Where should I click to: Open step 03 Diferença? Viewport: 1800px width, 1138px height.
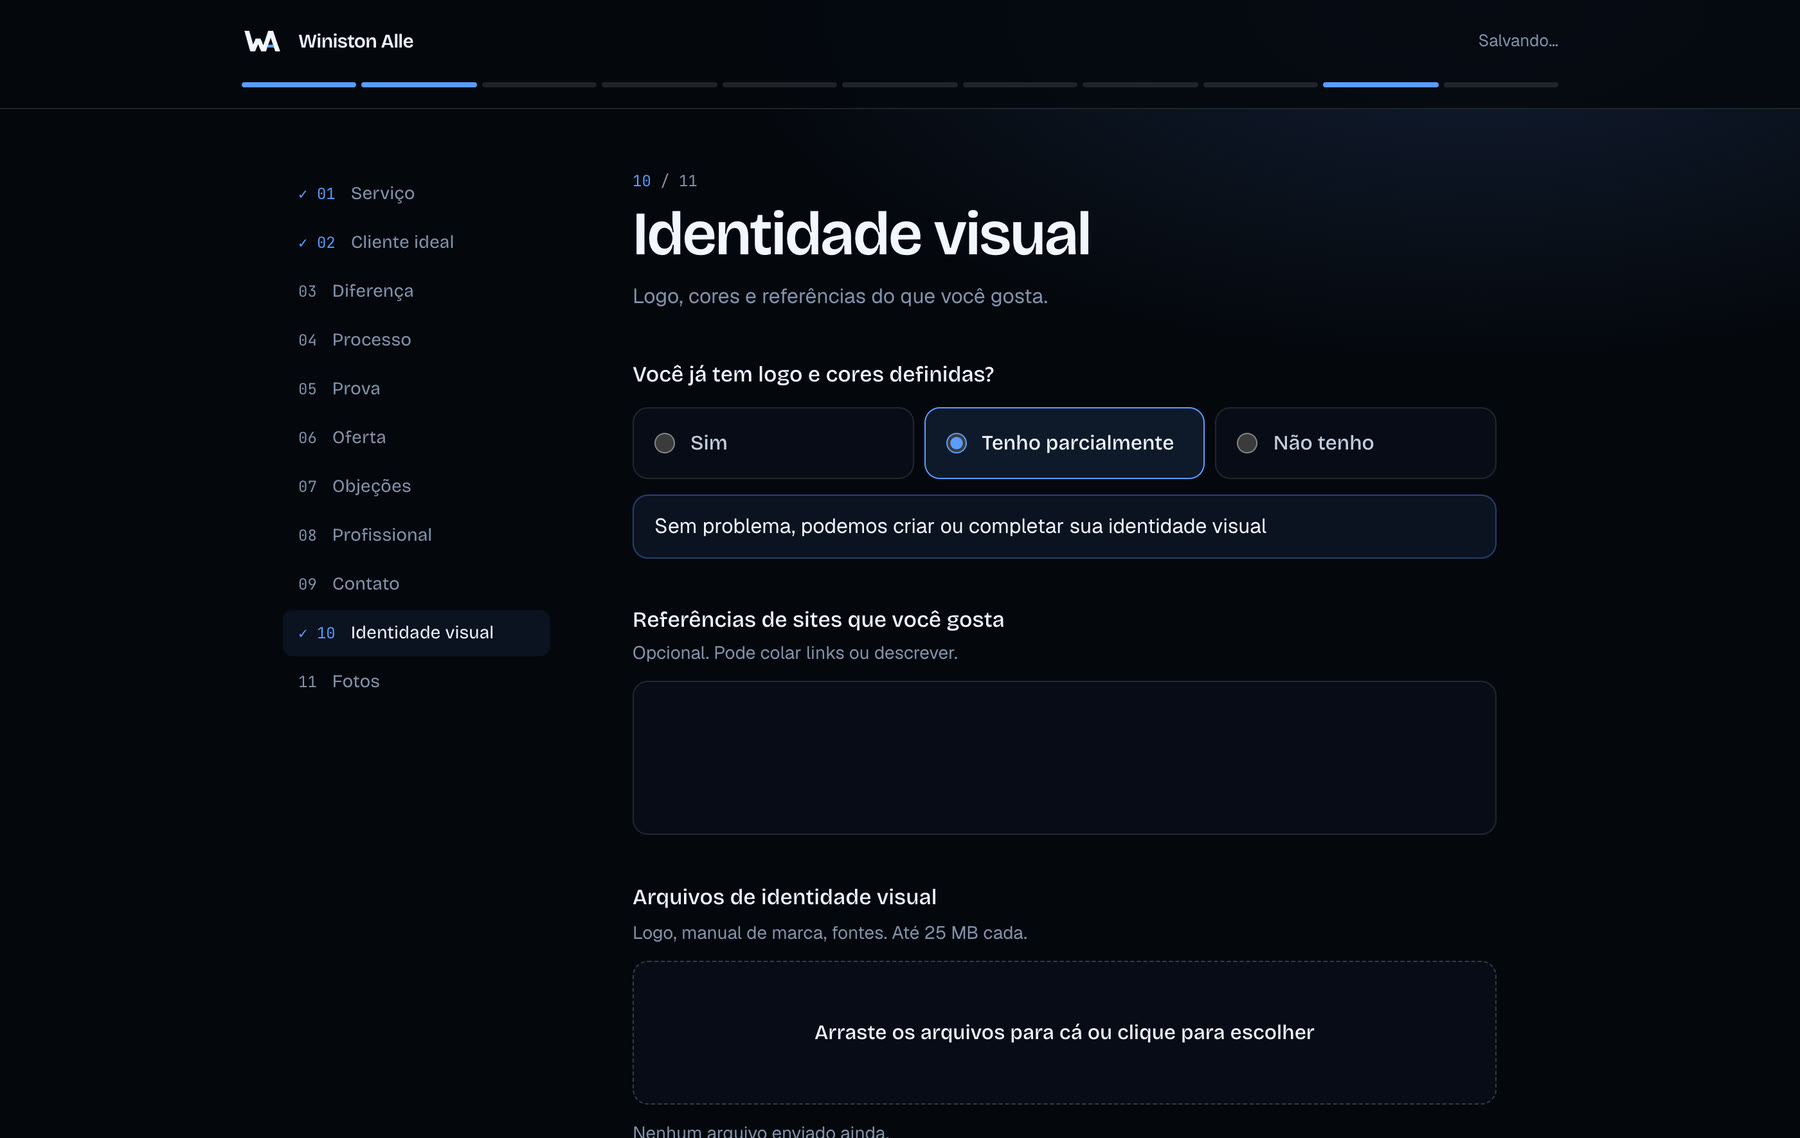click(x=416, y=291)
